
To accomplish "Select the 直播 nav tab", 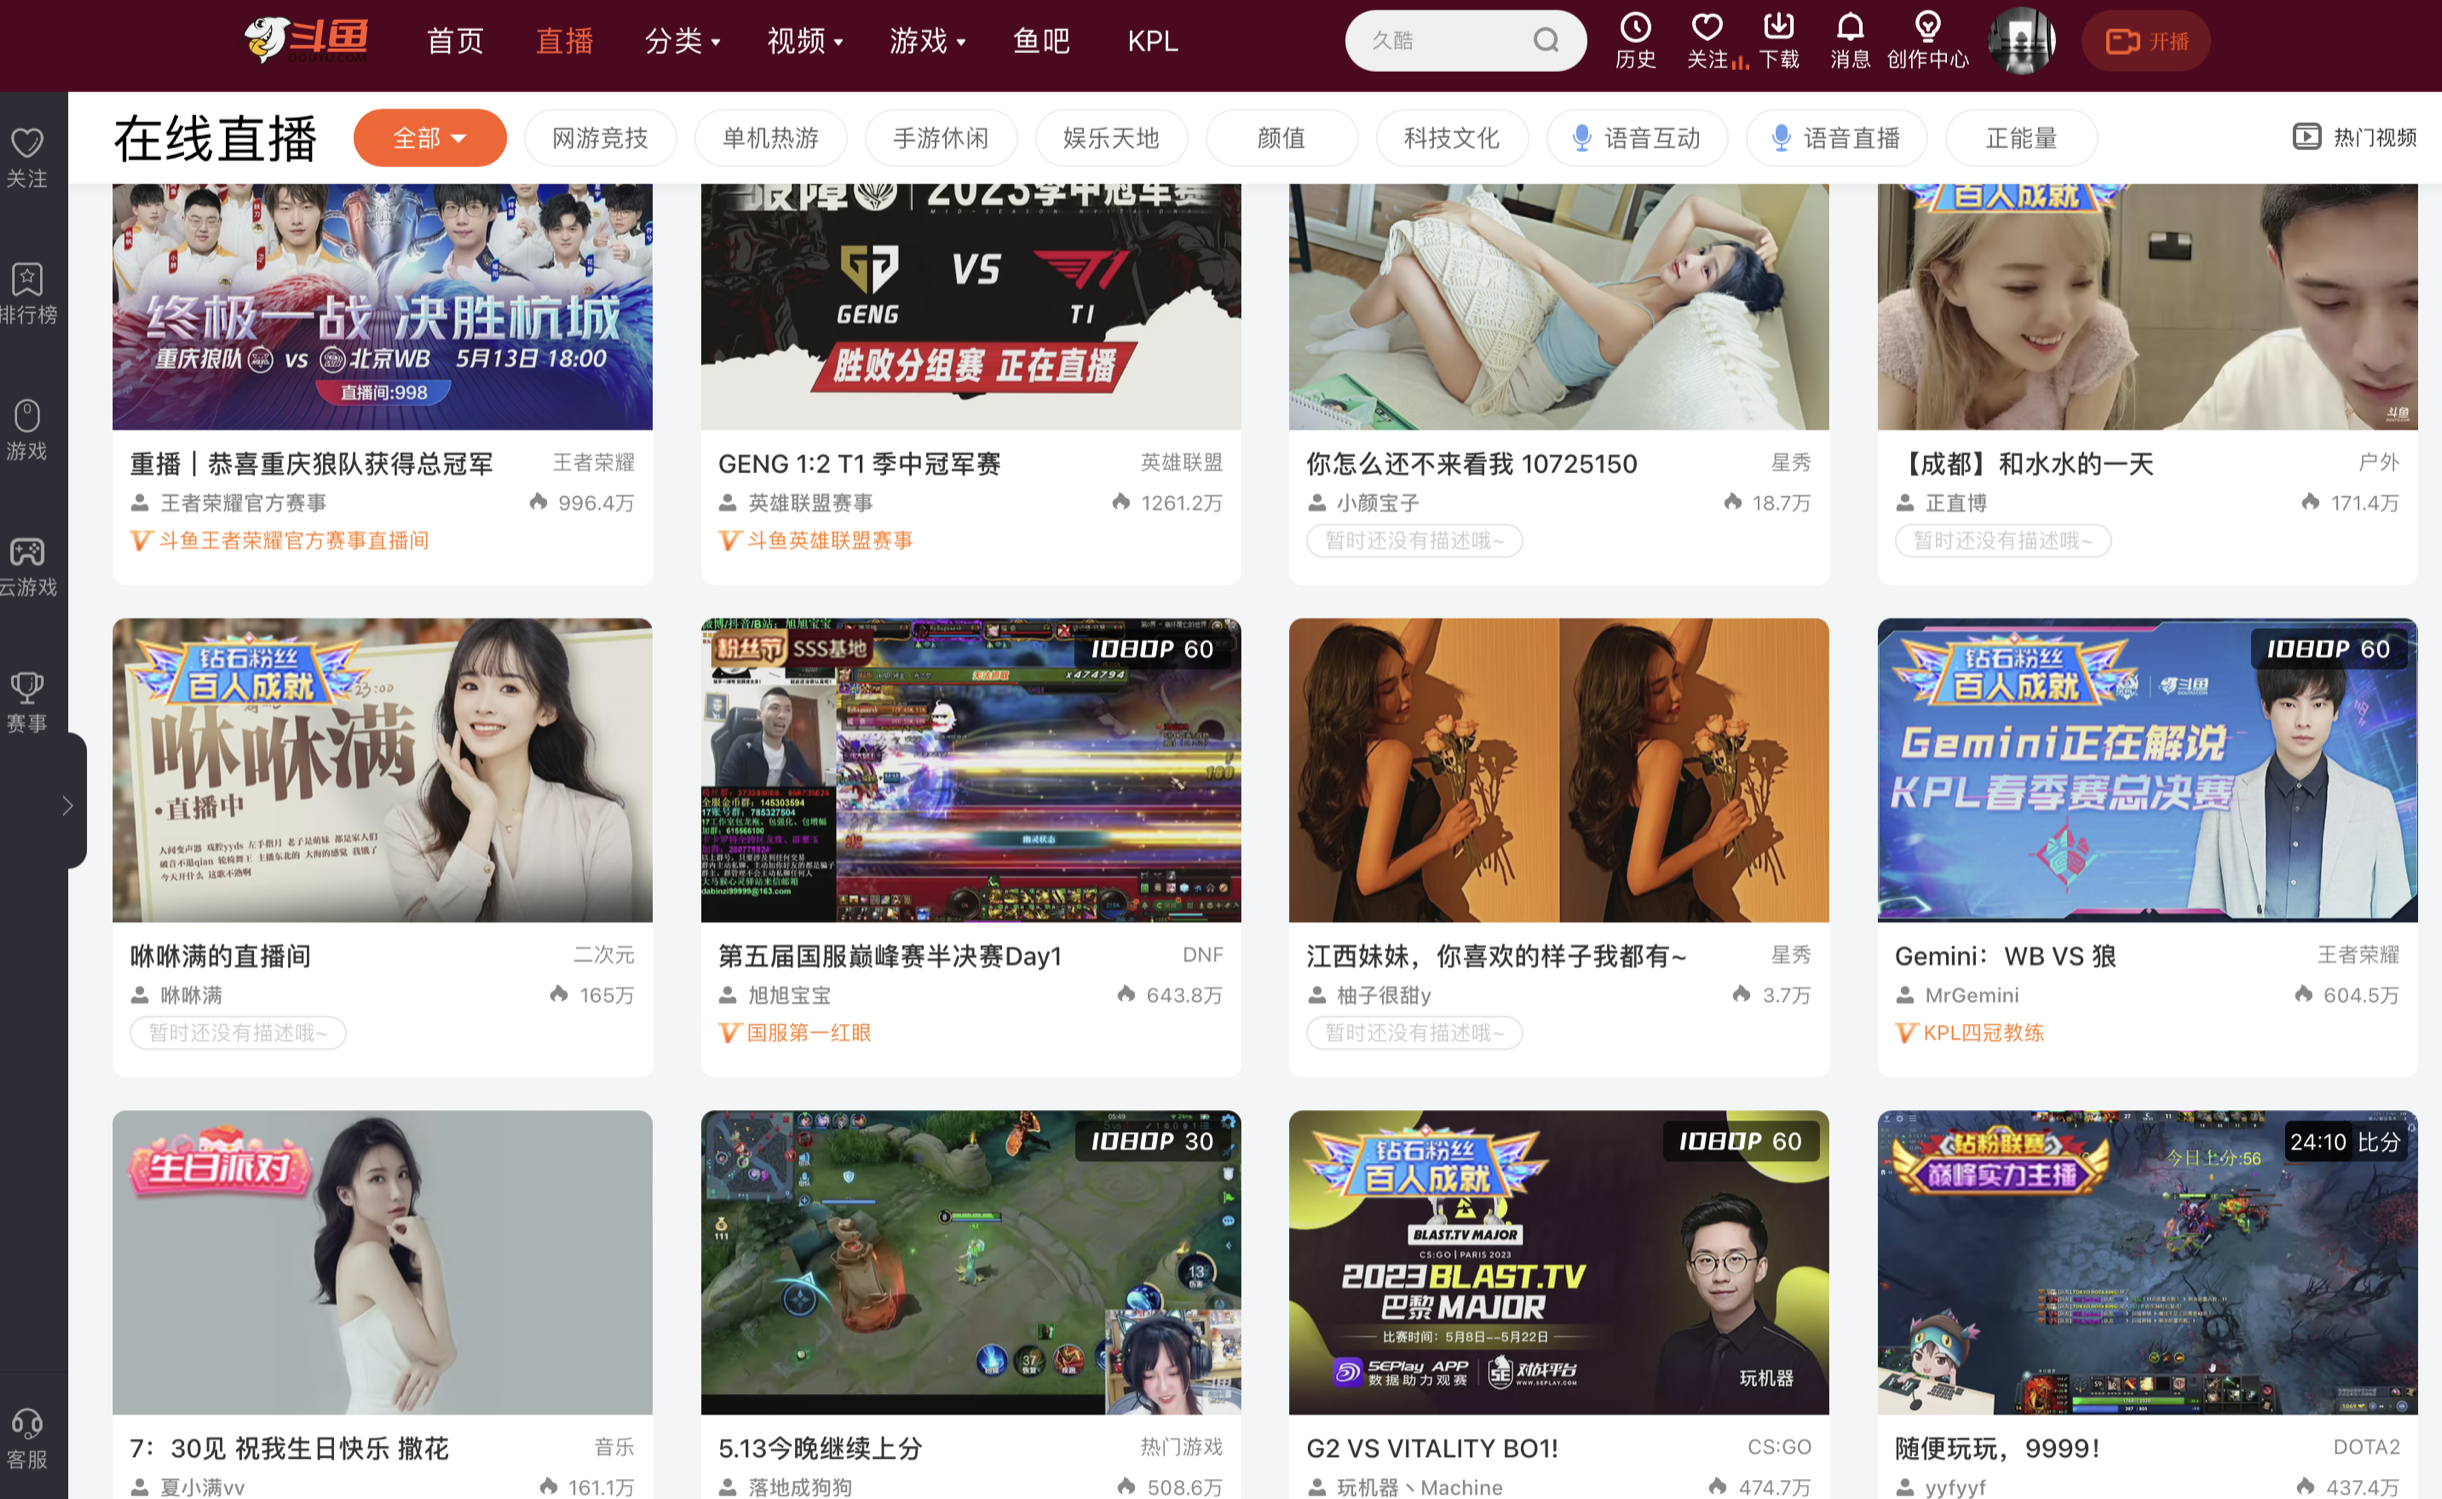I will [564, 41].
